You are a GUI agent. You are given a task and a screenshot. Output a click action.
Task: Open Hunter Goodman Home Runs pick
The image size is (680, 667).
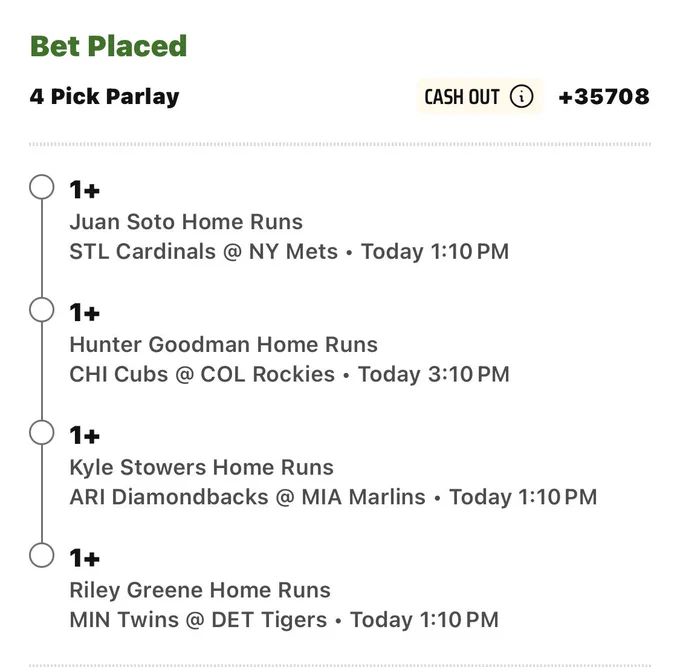223,344
